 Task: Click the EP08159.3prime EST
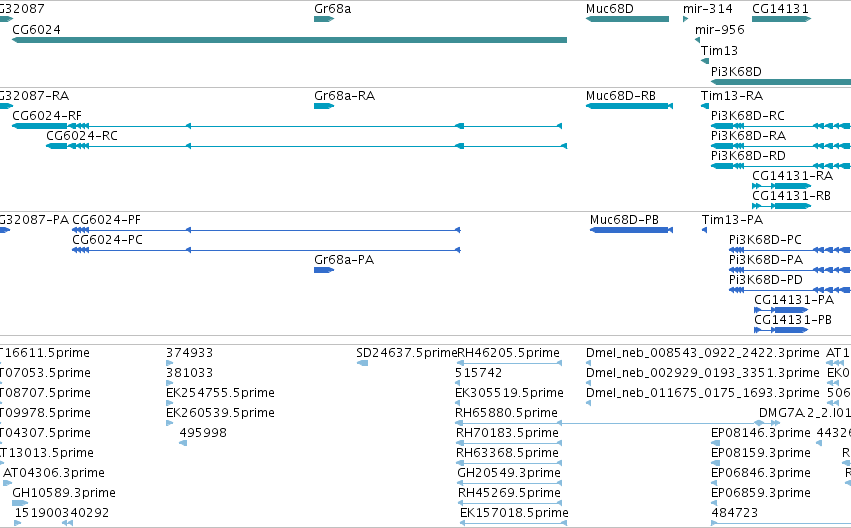point(761,453)
